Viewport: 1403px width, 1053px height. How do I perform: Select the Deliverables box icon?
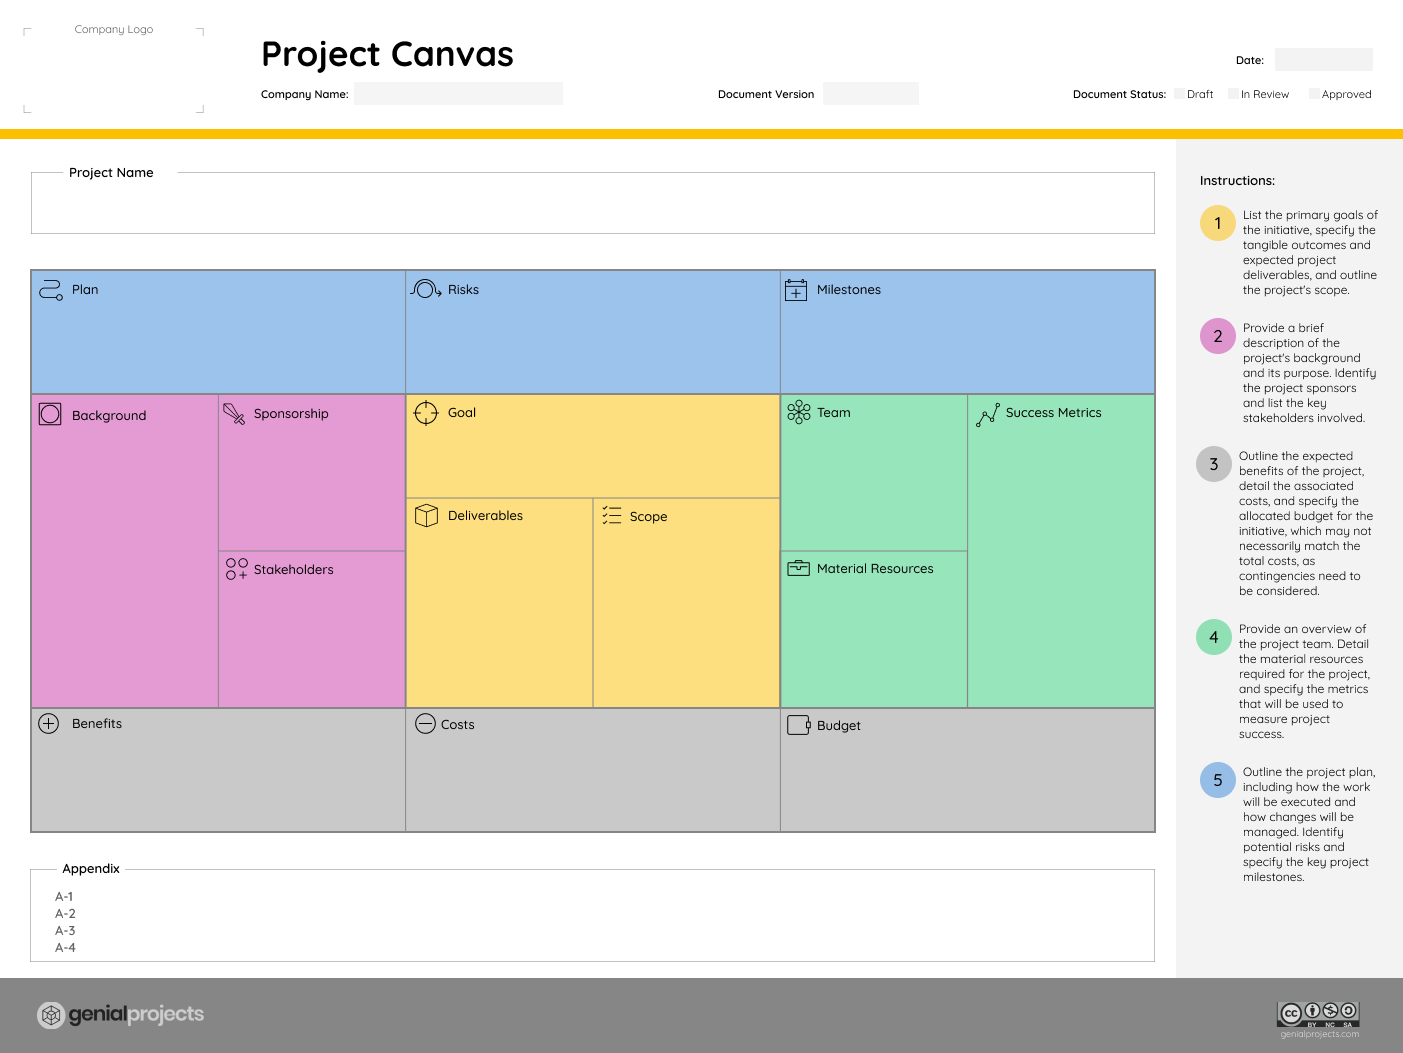click(426, 515)
